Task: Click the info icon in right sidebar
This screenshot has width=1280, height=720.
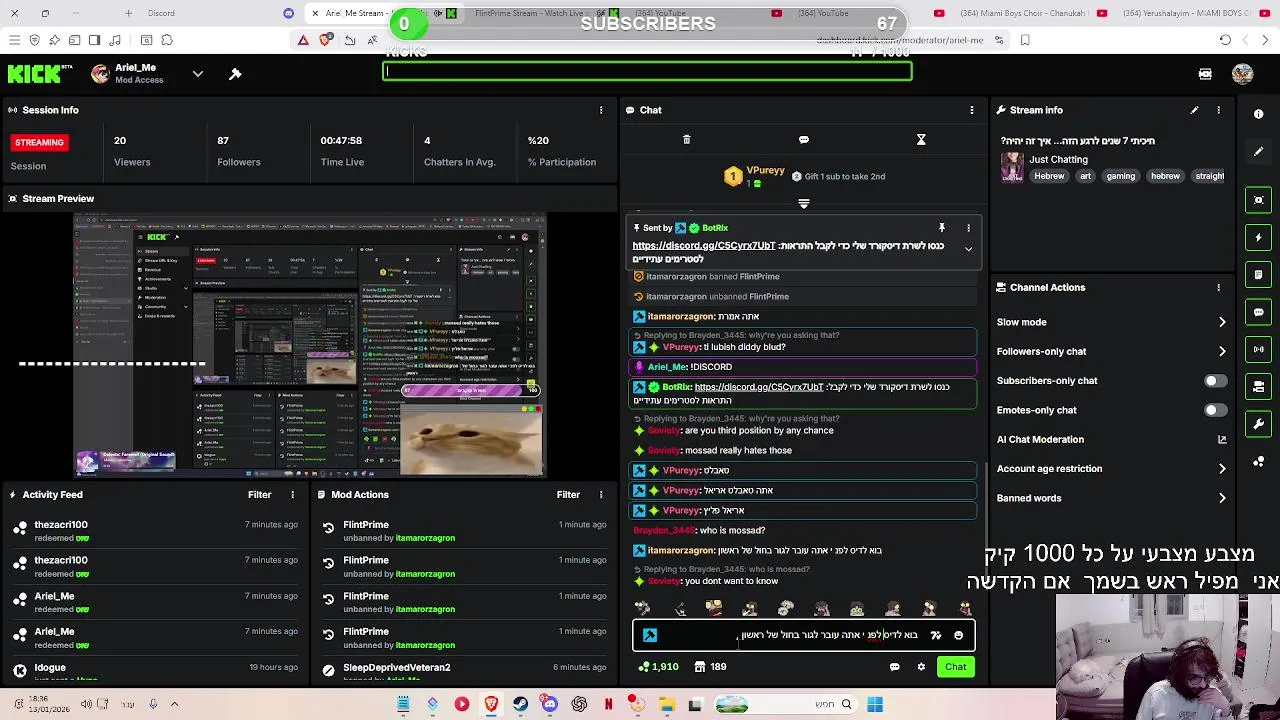Action: point(1259,114)
